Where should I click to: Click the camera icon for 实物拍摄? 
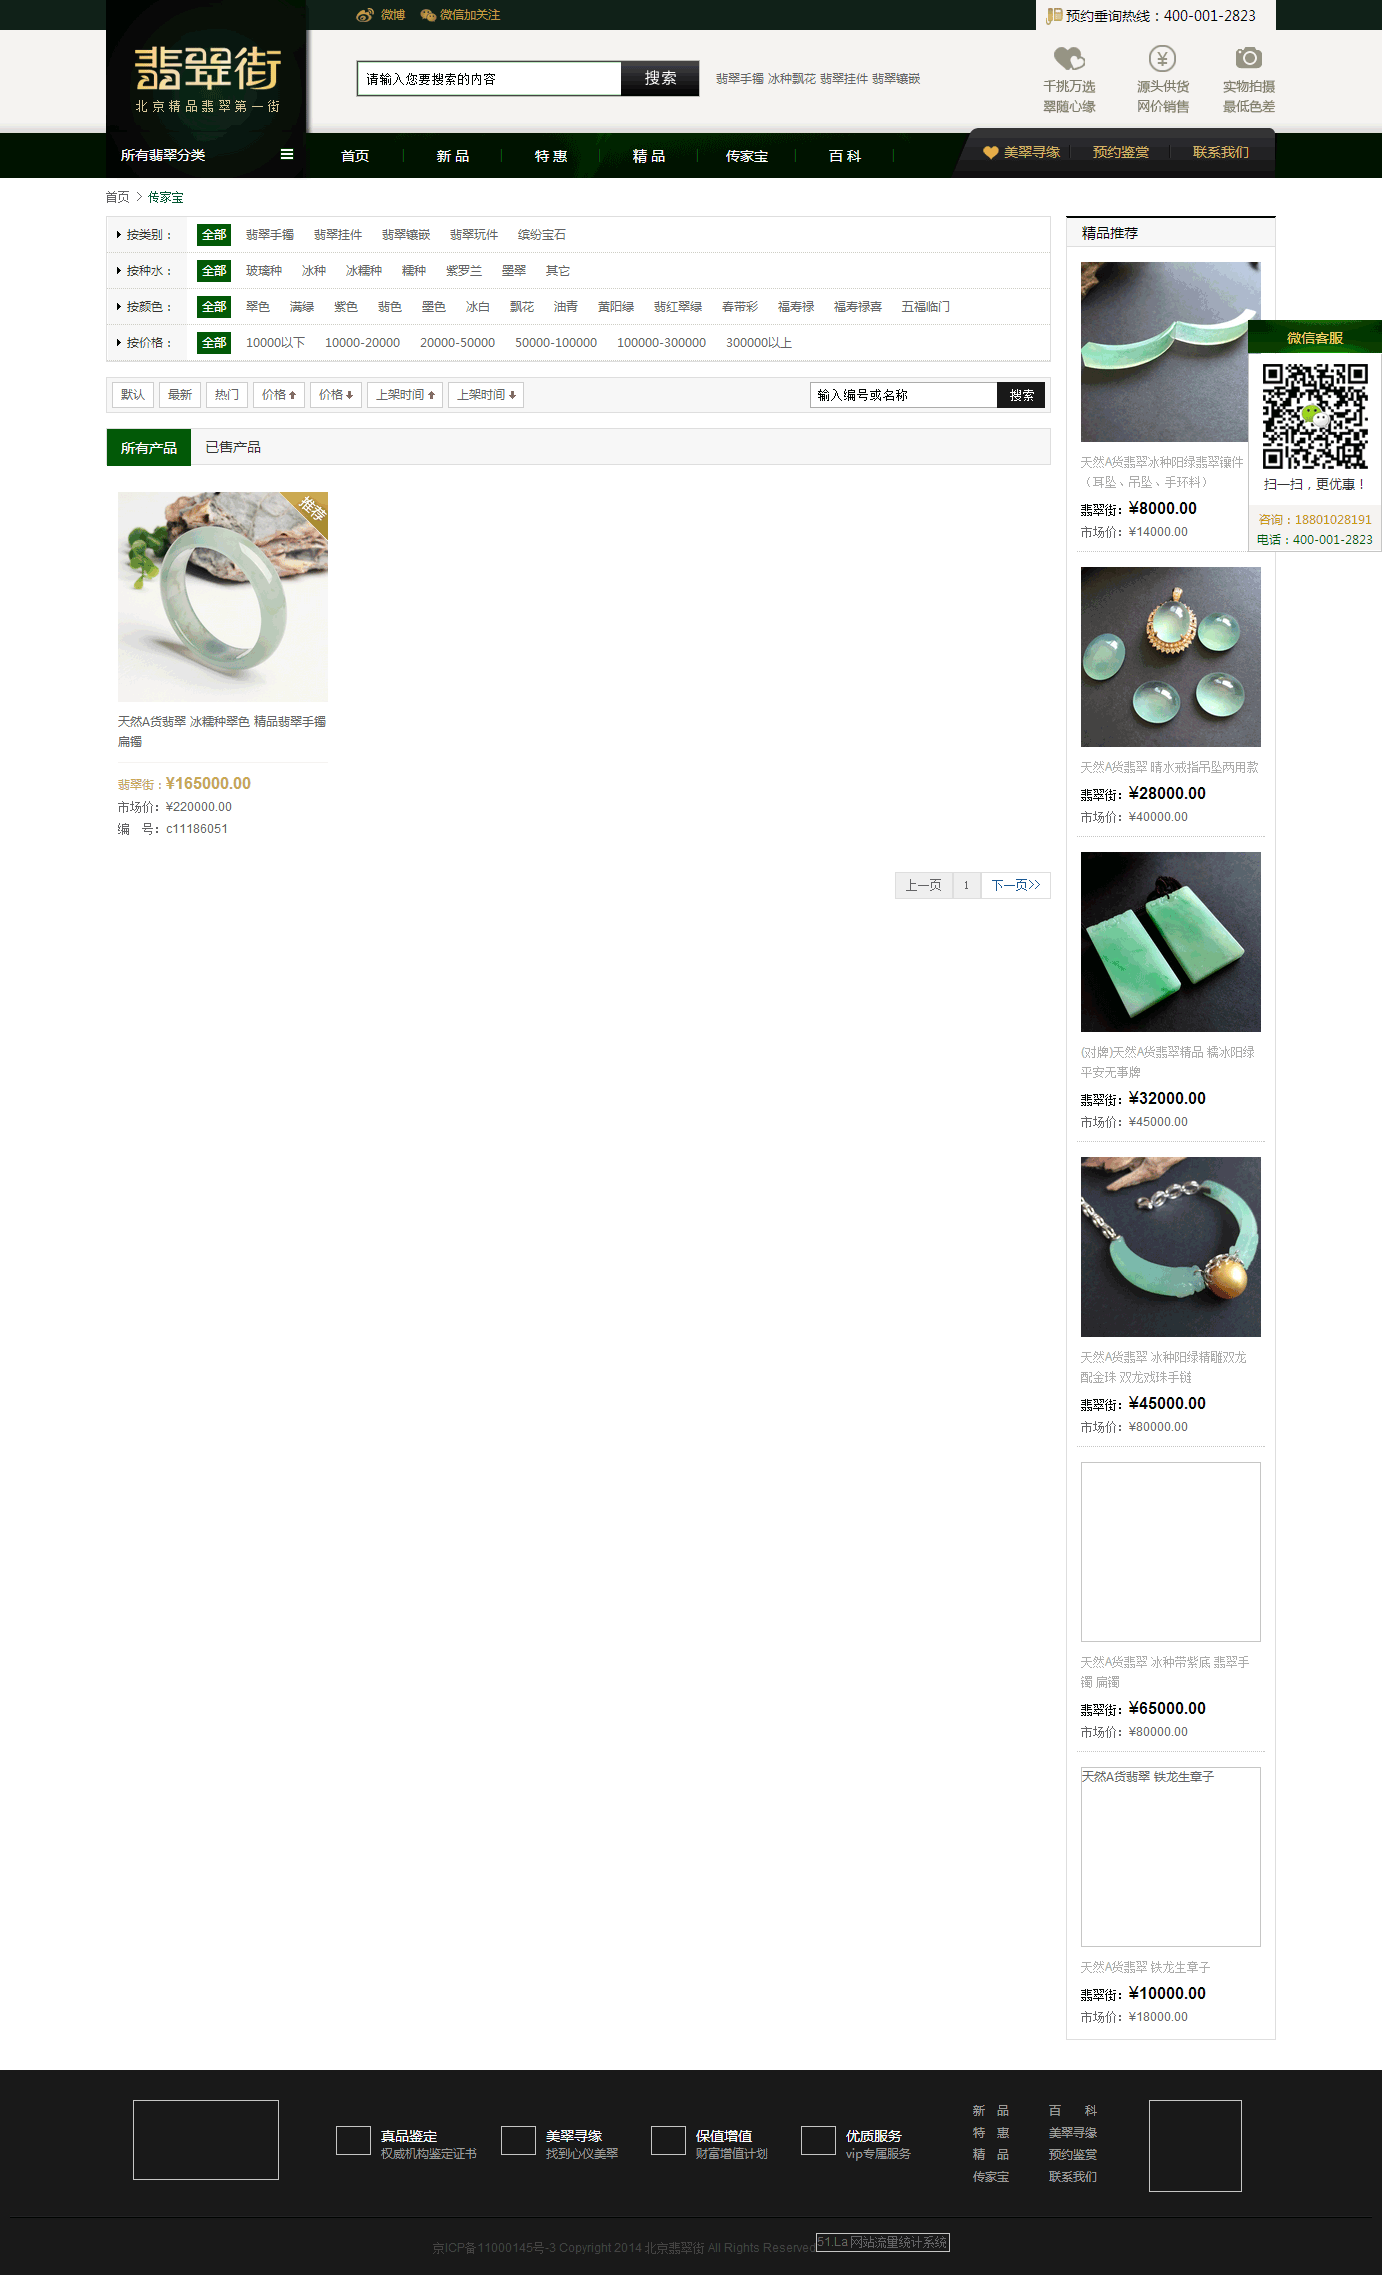[1248, 58]
